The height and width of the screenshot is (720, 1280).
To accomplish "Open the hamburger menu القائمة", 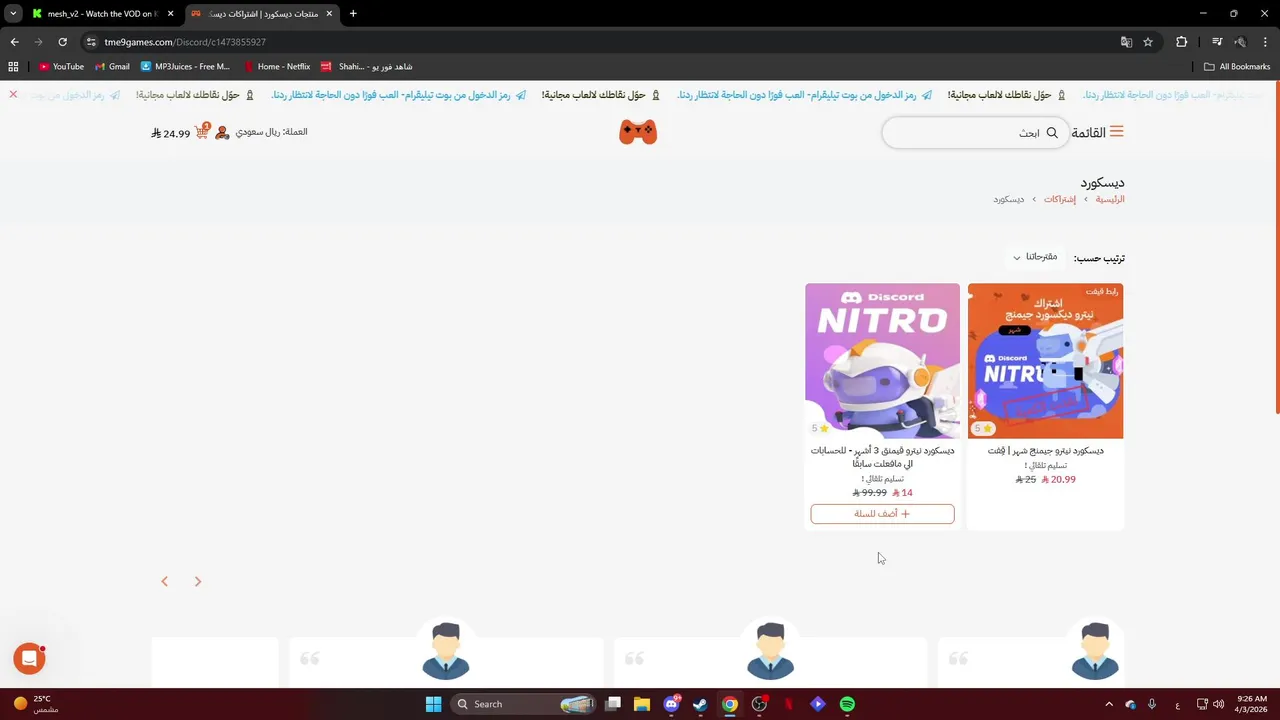I will [x=1097, y=132].
